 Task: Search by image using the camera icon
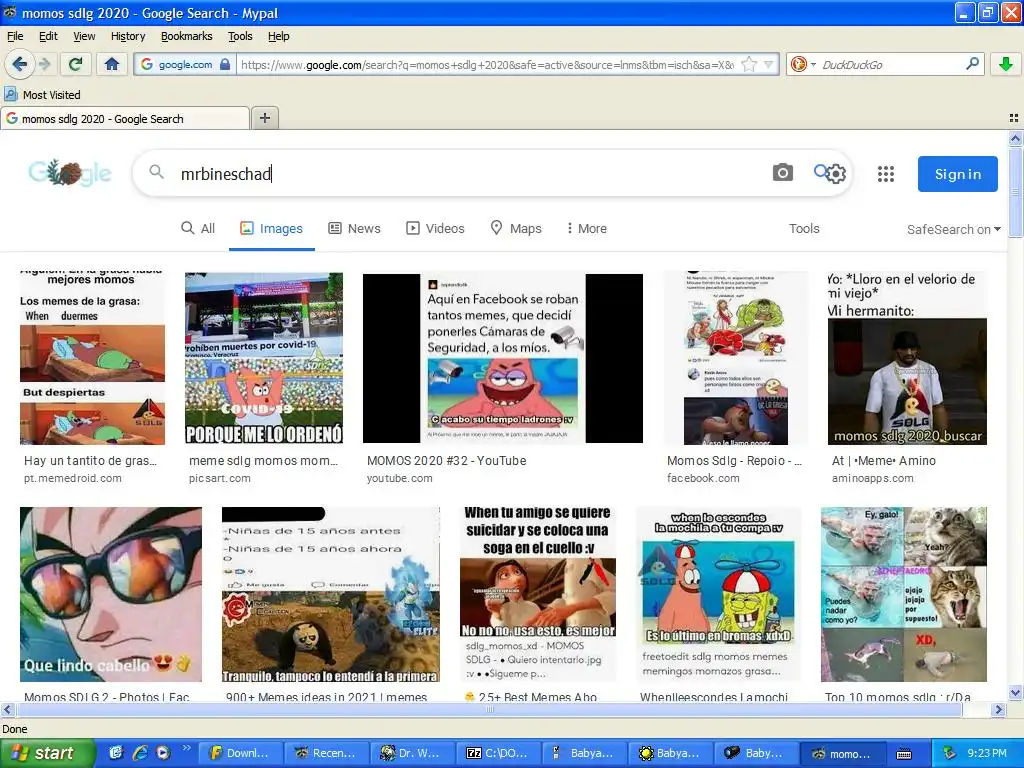[782, 172]
